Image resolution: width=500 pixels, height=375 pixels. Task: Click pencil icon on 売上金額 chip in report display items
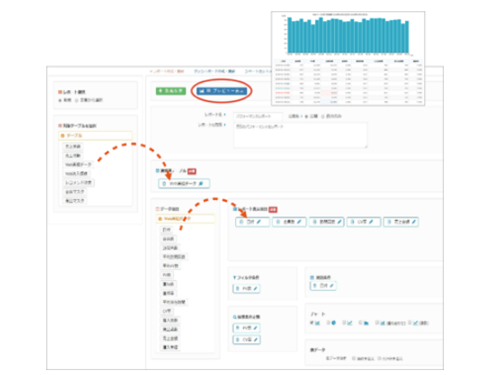point(414,222)
